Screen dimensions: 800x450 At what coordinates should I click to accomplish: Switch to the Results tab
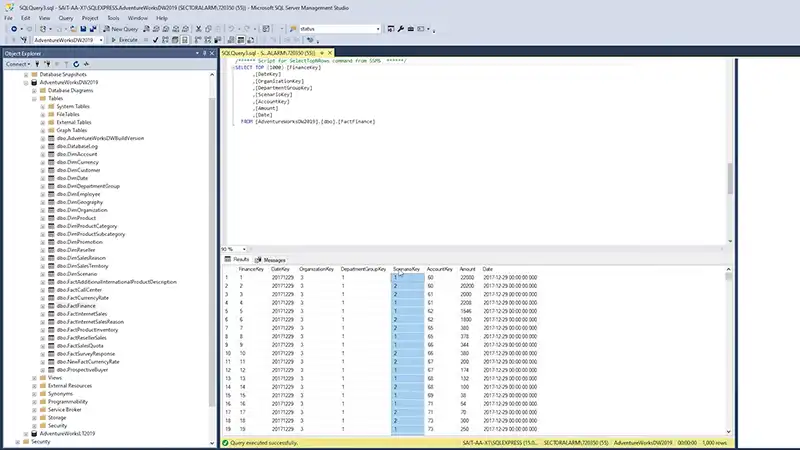[x=237, y=260]
